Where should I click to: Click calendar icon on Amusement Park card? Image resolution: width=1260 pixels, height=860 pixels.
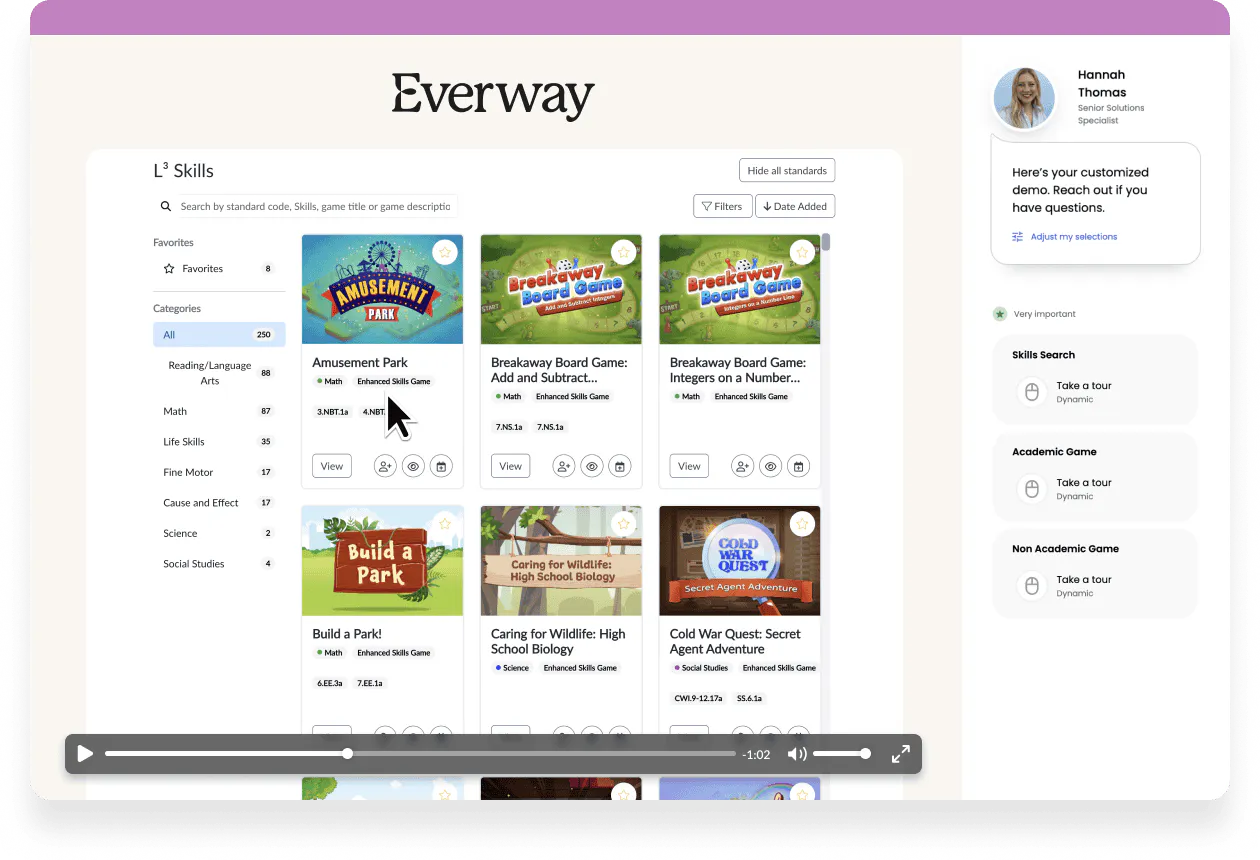[x=441, y=466]
